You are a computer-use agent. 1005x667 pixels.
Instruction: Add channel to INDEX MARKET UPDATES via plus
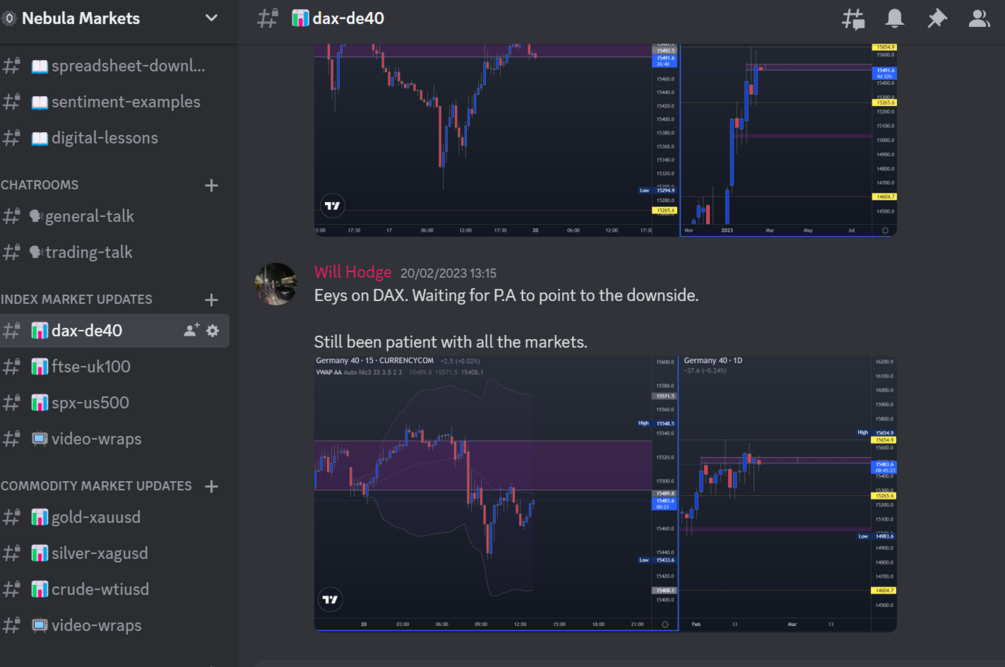point(211,300)
